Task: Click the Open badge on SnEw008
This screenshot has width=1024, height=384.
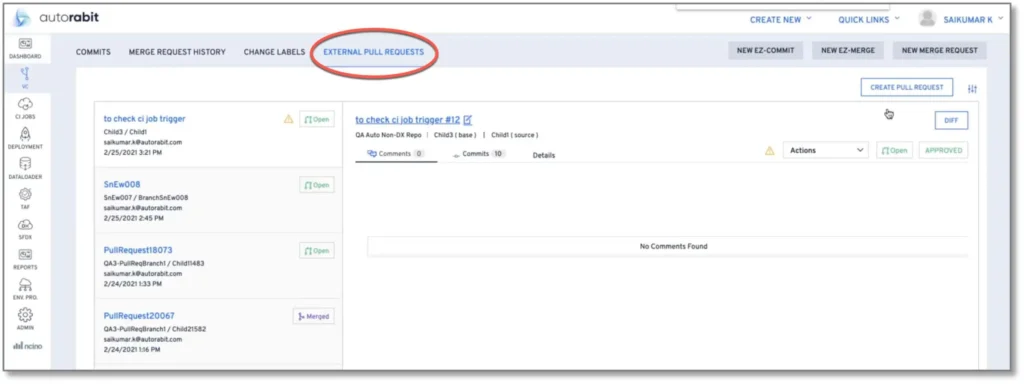Action: pos(317,185)
